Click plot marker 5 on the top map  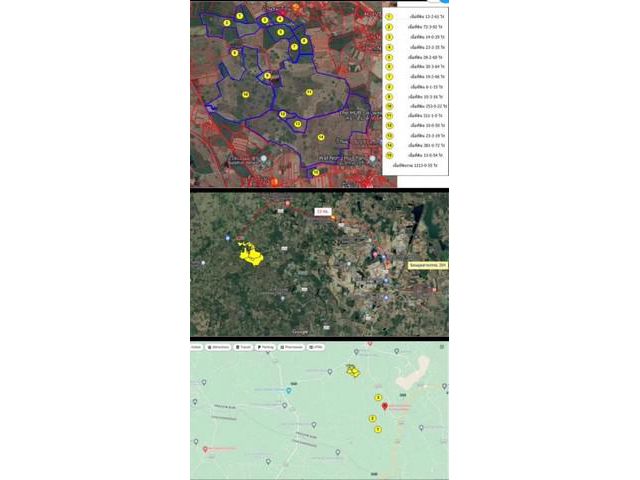[280, 32]
